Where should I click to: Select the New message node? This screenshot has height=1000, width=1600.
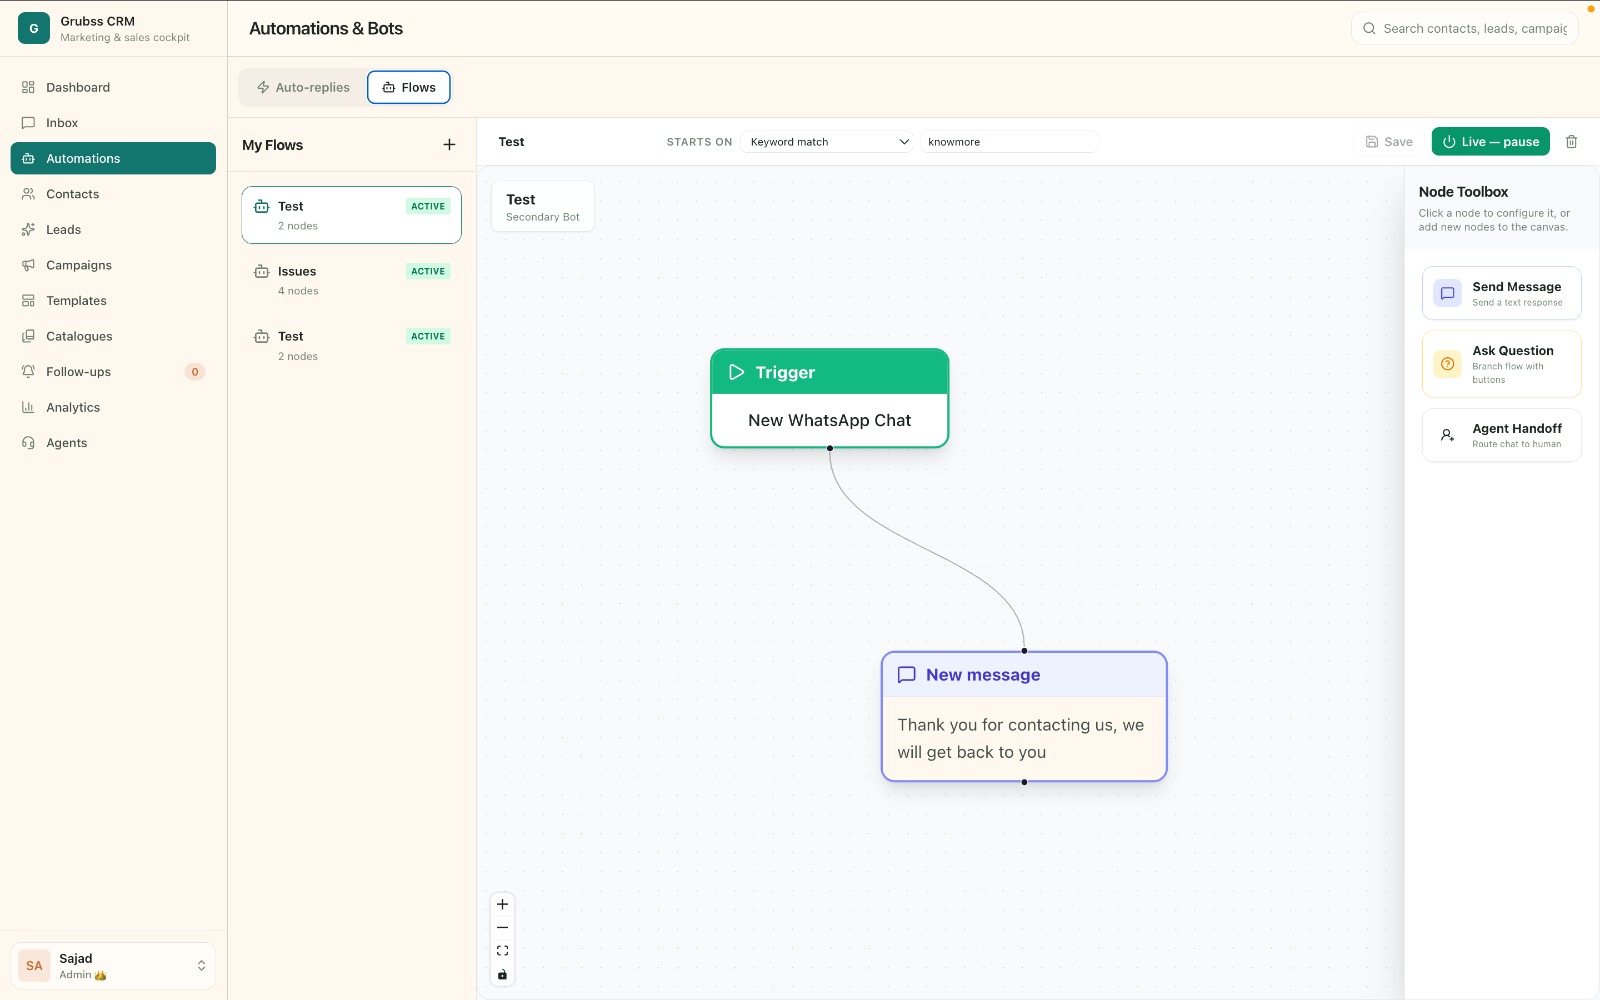pos(1024,716)
